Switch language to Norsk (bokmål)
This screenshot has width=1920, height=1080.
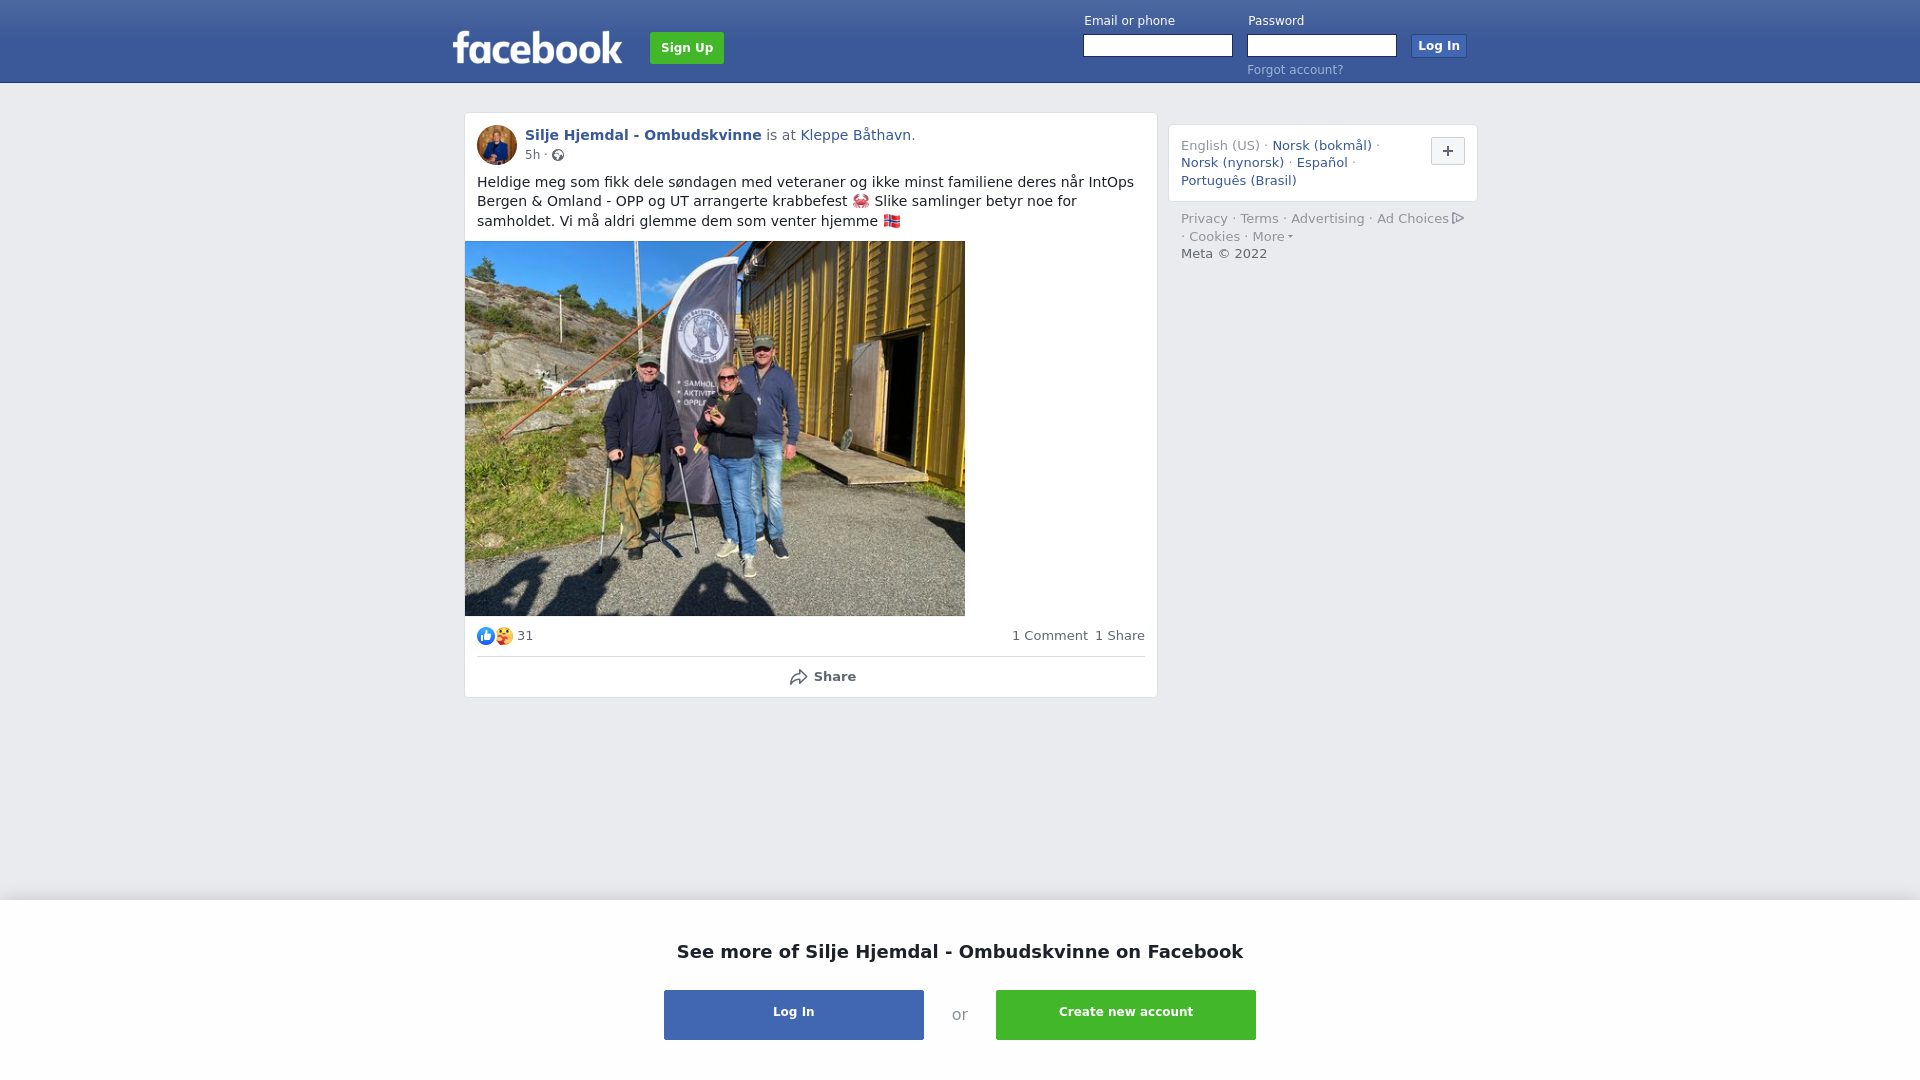pyautogui.click(x=1322, y=146)
